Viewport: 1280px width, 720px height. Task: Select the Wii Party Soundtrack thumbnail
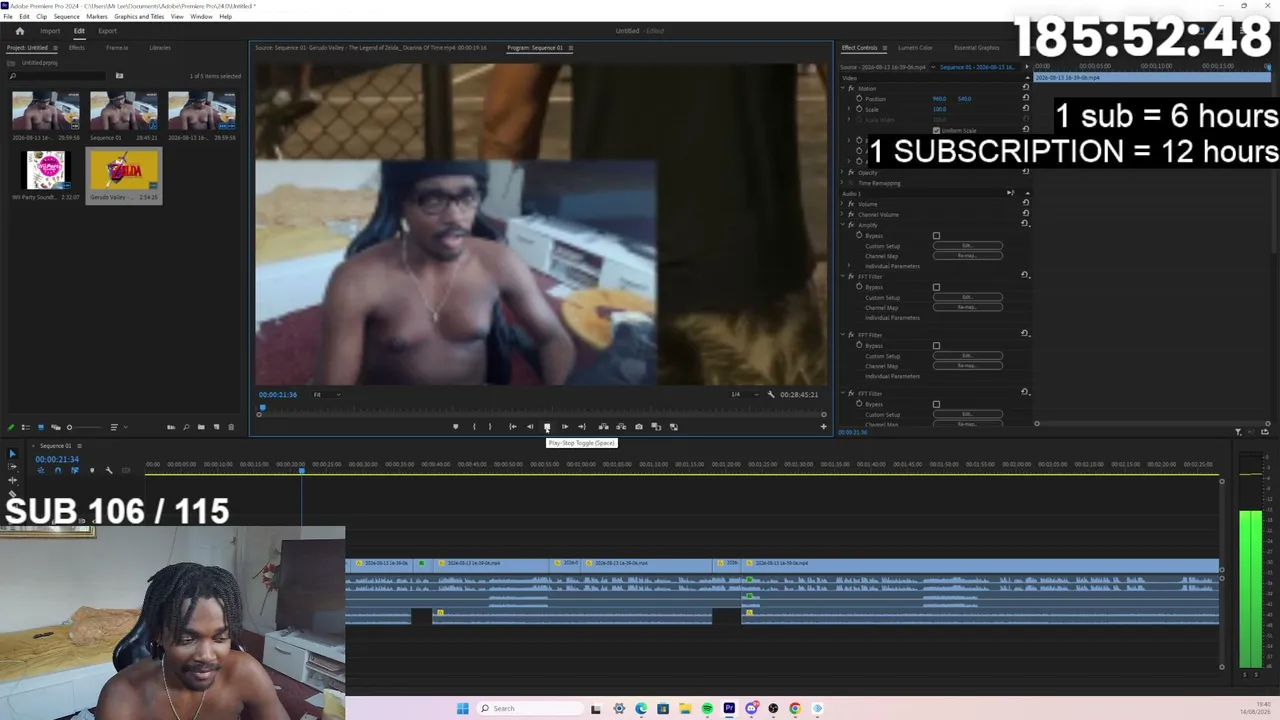tap(46, 171)
